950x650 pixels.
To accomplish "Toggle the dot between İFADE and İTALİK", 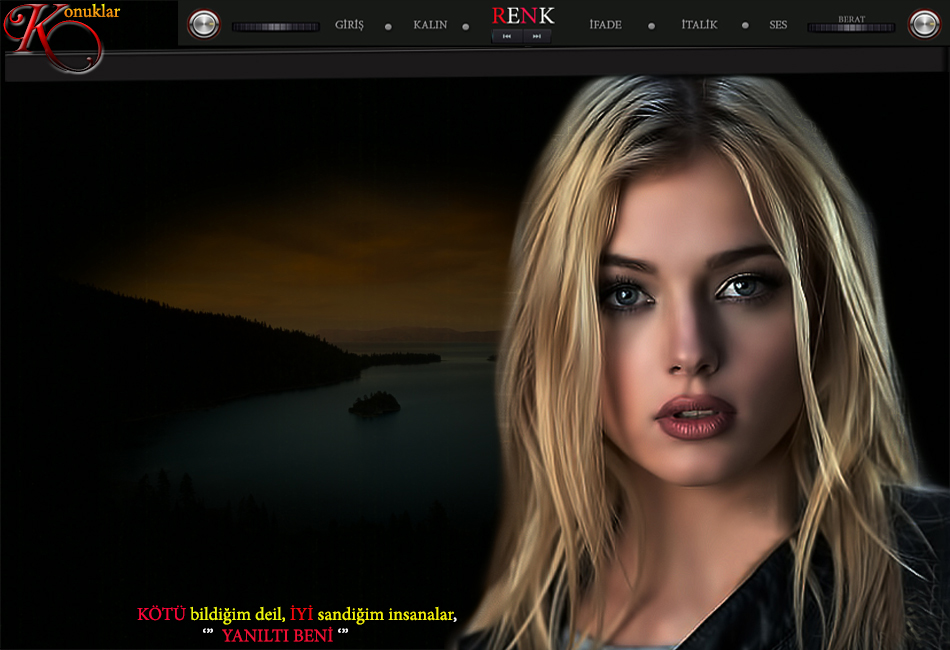I will 651,26.
